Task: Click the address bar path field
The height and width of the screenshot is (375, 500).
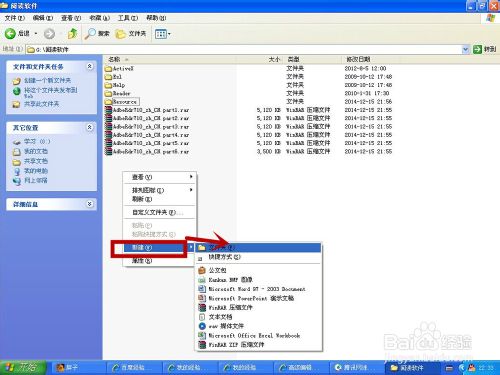Action: [x=244, y=49]
